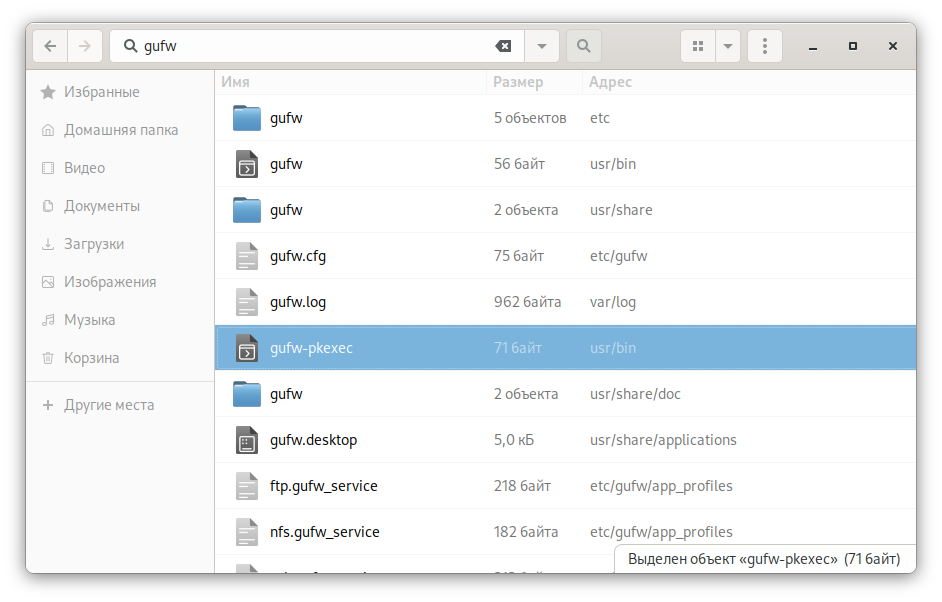The height and width of the screenshot is (602, 942).
Task: Select the gufw folder icon in usr/share
Action: tap(247, 210)
